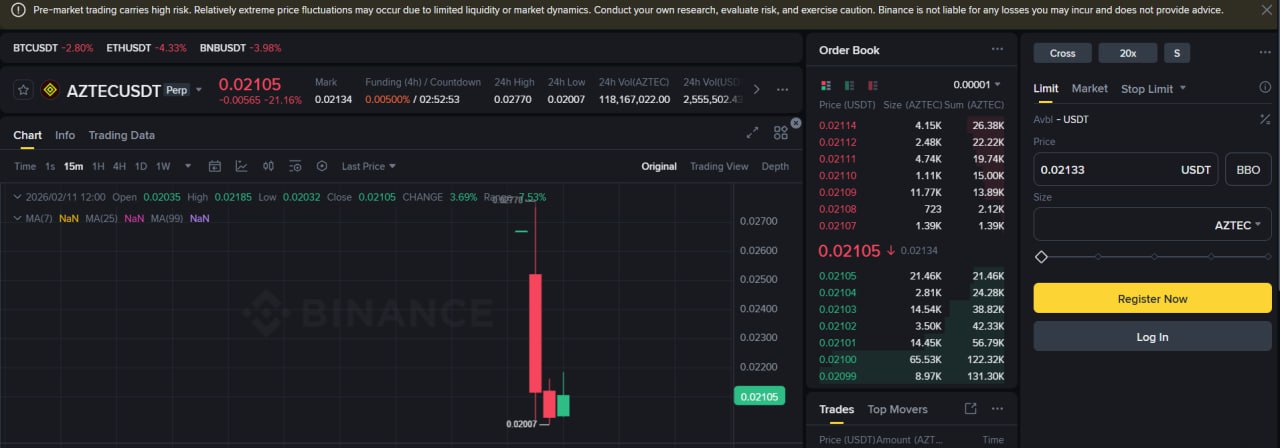Click the Register Now button
Screen dimensions: 1280x448
click(x=1152, y=298)
